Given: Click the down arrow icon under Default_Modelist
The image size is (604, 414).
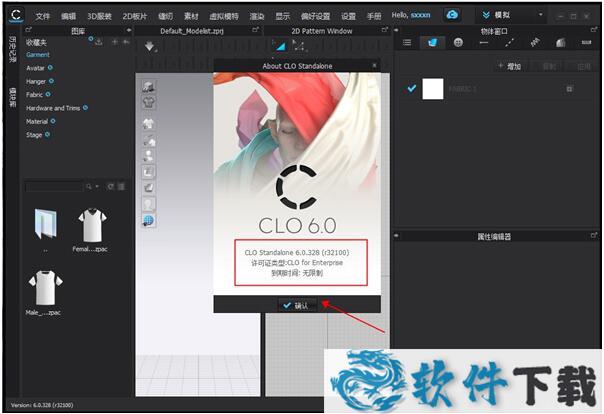Looking at the screenshot, I should (150, 46).
